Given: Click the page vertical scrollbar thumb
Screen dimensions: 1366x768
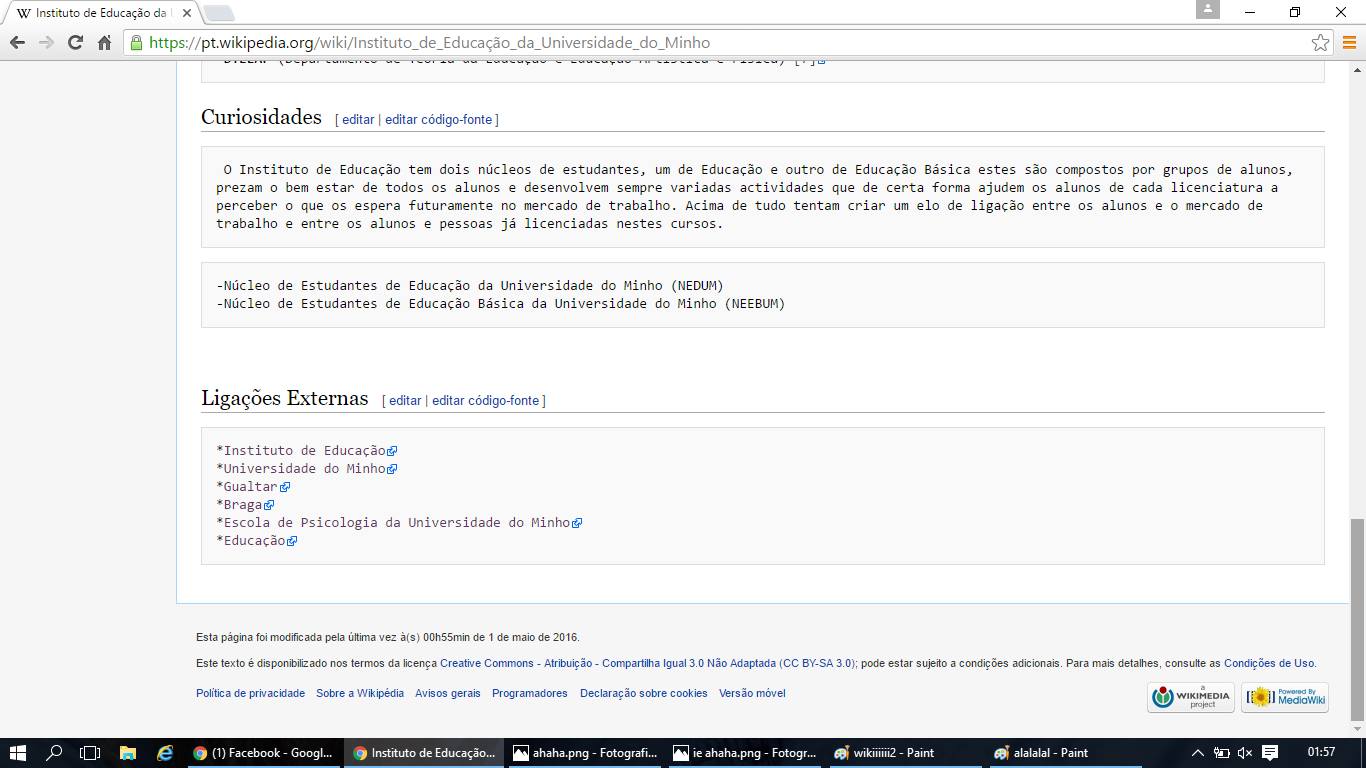Looking at the screenshot, I should 1357,619.
